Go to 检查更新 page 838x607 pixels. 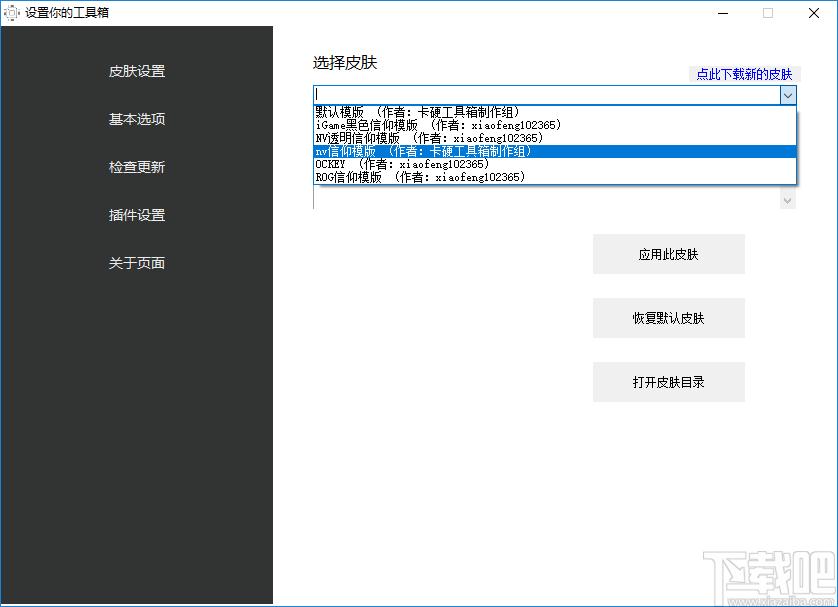point(137,167)
